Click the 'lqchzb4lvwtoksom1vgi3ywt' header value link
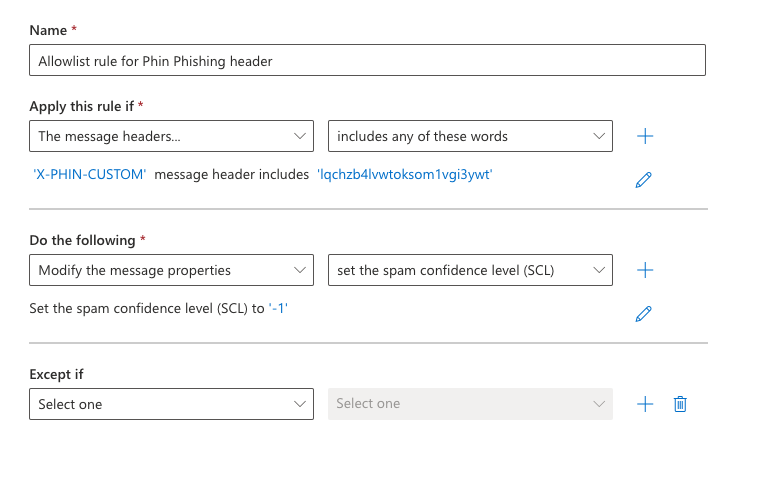Image resolution: width=780 pixels, height=498 pixels. pos(405,174)
